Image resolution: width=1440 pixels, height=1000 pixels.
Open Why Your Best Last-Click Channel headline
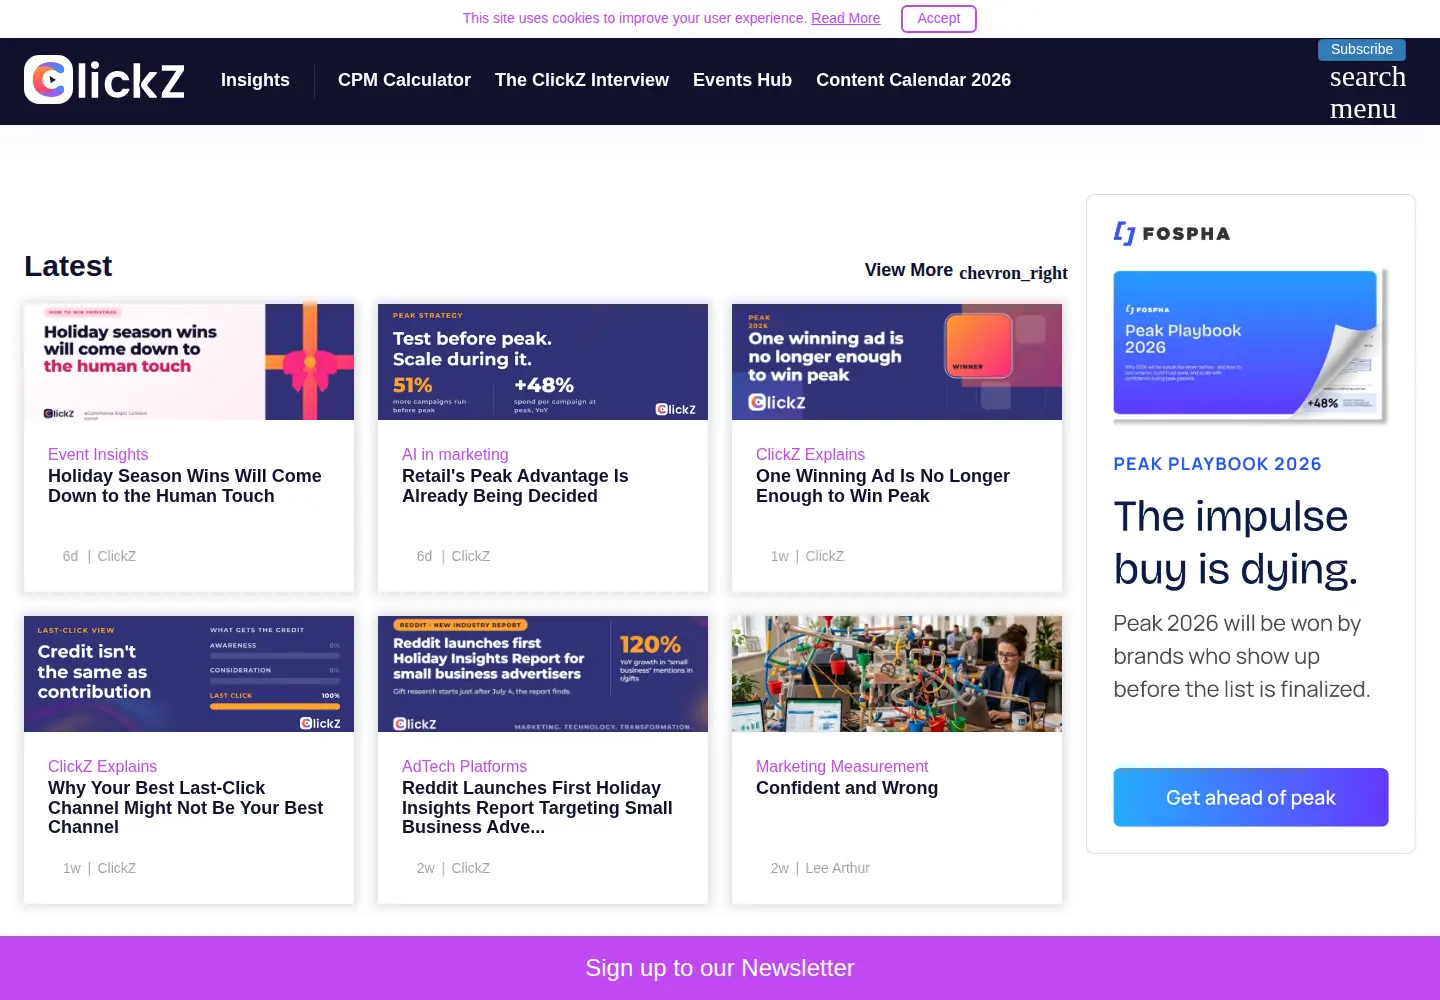click(x=186, y=807)
